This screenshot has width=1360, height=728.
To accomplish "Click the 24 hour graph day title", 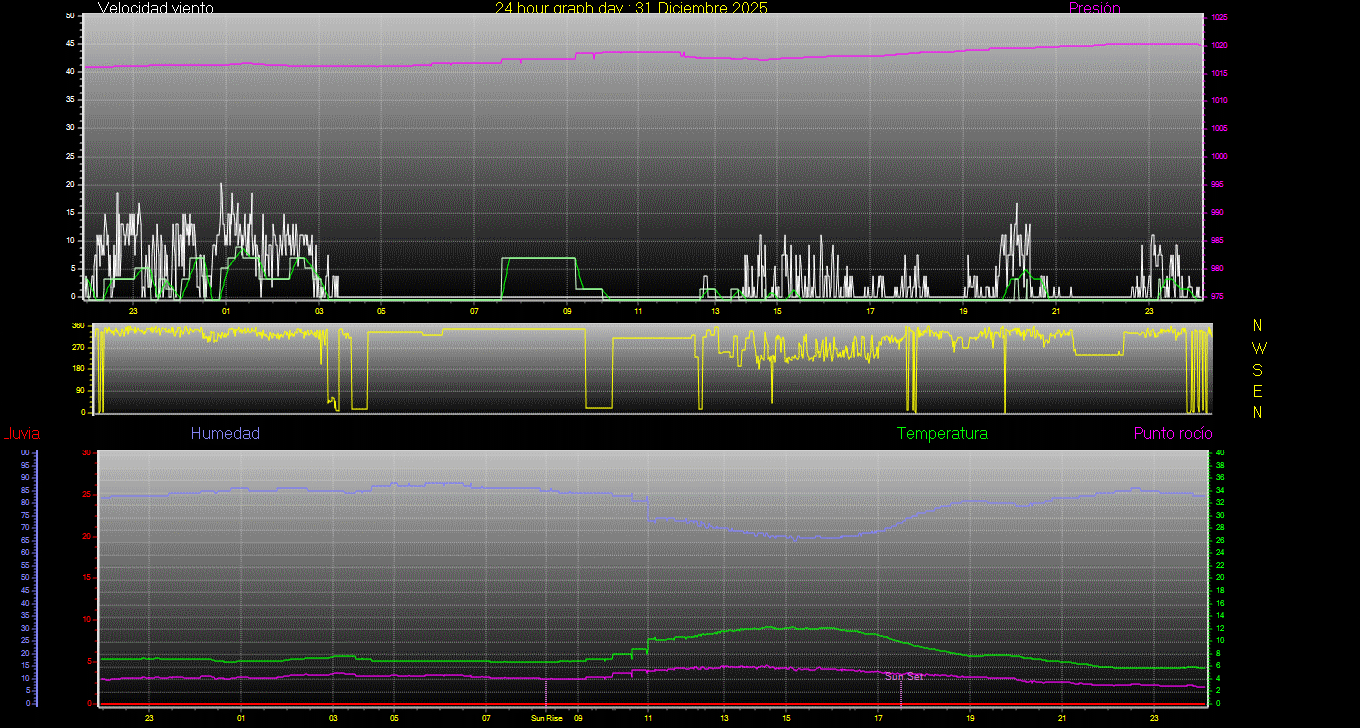I will (x=631, y=8).
